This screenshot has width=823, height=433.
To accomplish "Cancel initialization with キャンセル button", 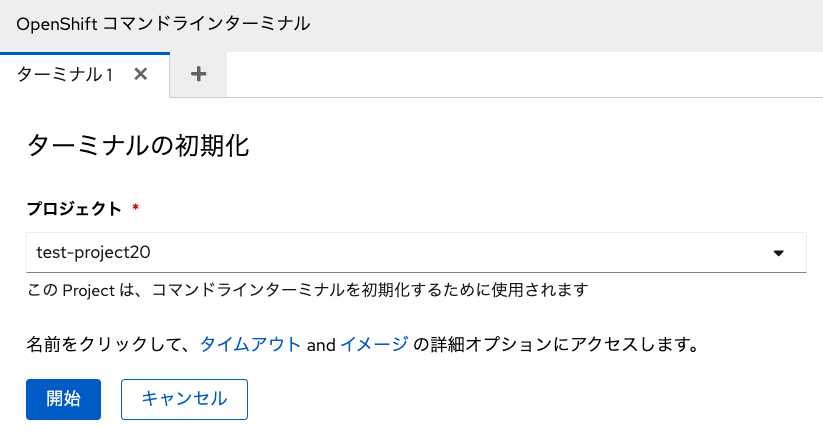I will click(184, 399).
